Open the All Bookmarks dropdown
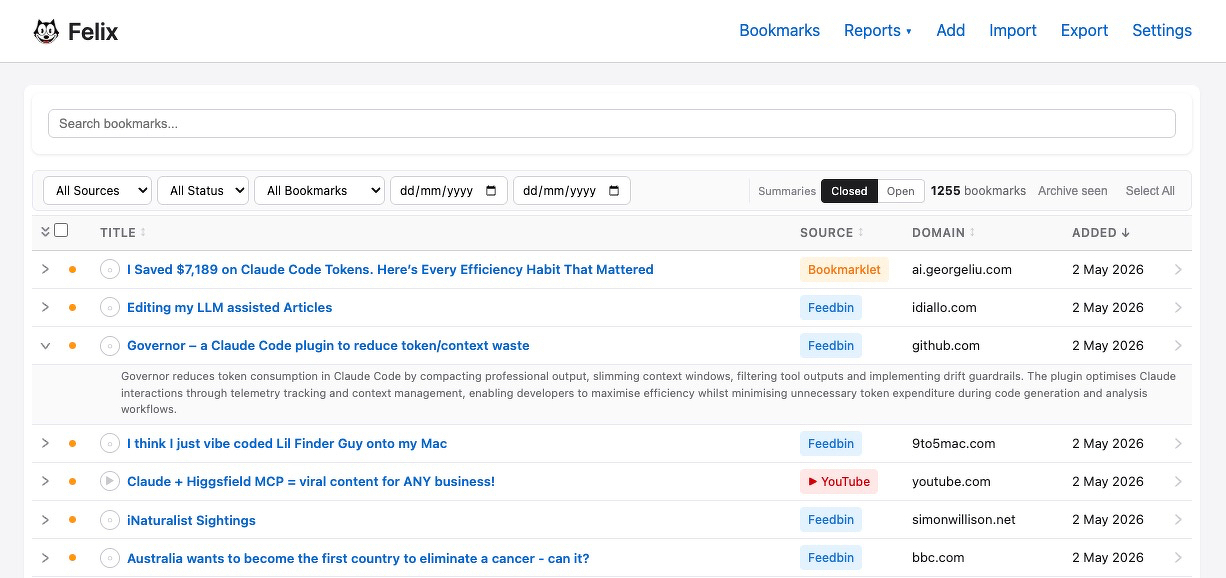1226x578 pixels. pos(319,190)
